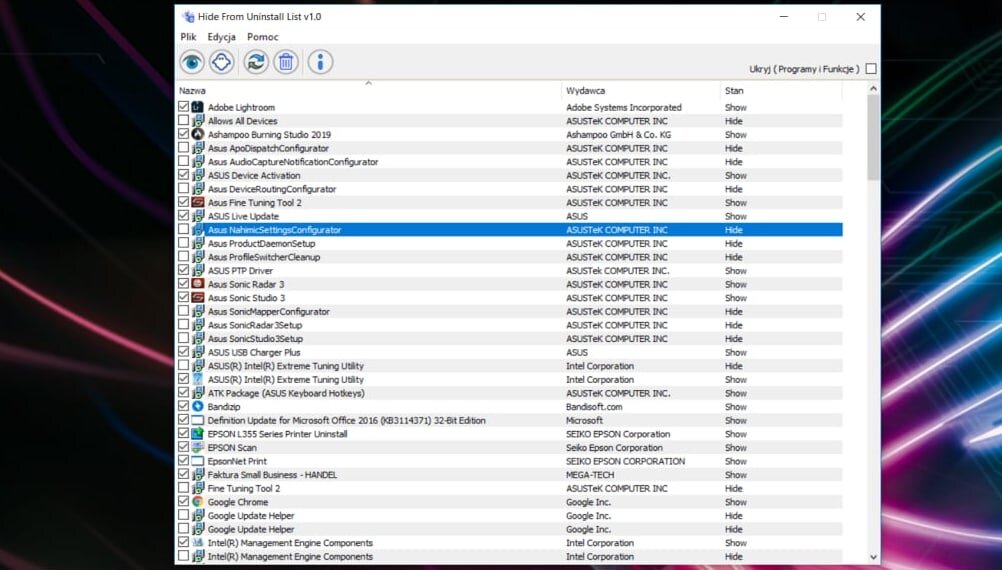Click the Show state of Google Chrome
1002x570 pixels.
click(x=736, y=502)
